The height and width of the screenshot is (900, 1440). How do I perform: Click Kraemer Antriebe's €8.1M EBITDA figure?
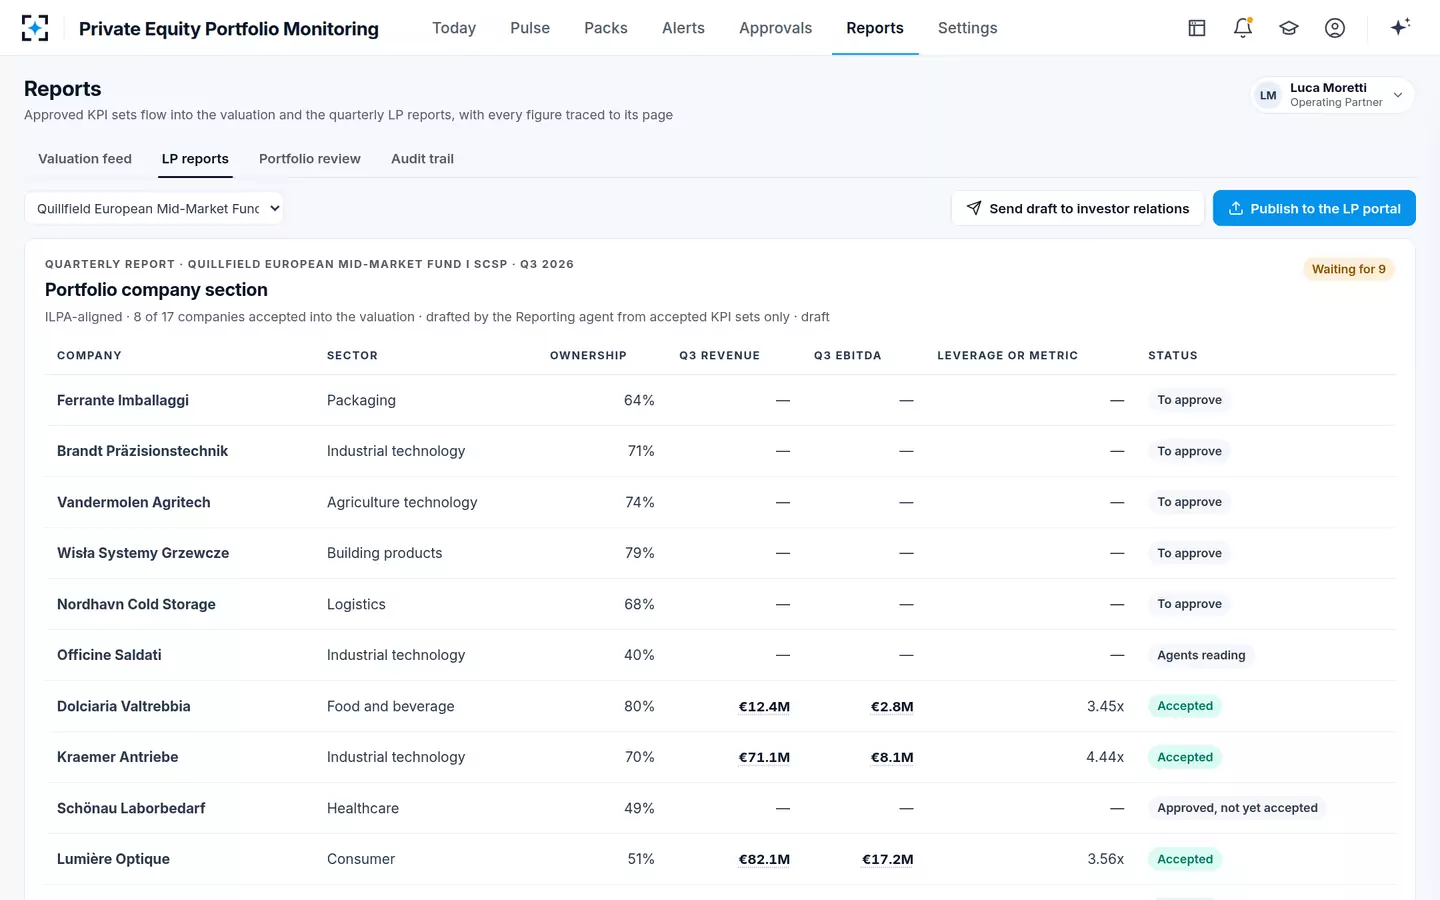pyautogui.click(x=892, y=757)
